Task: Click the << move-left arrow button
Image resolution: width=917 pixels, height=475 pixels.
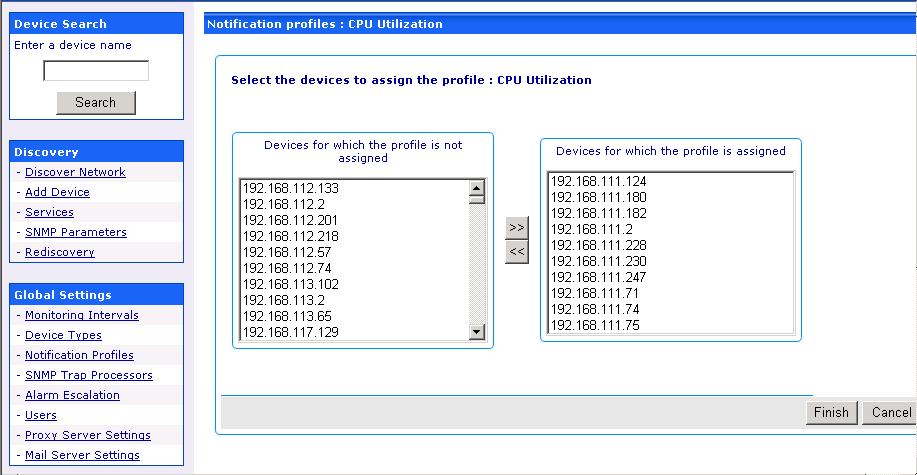Action: [516, 252]
